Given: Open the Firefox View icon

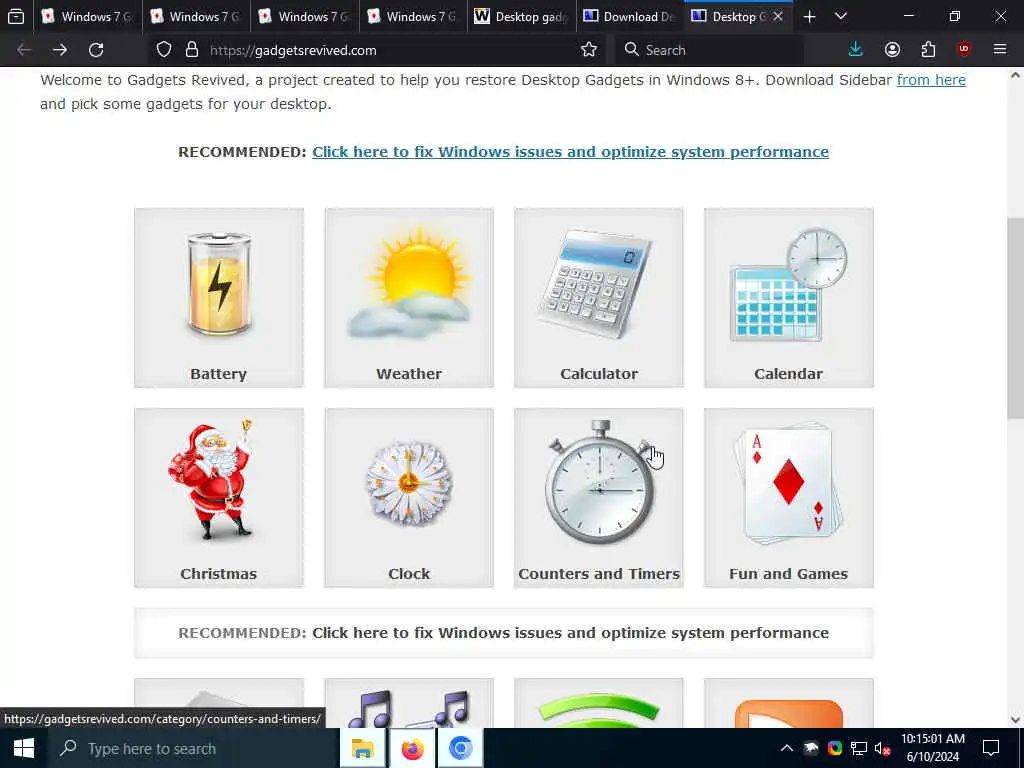Looking at the screenshot, I should point(16,16).
